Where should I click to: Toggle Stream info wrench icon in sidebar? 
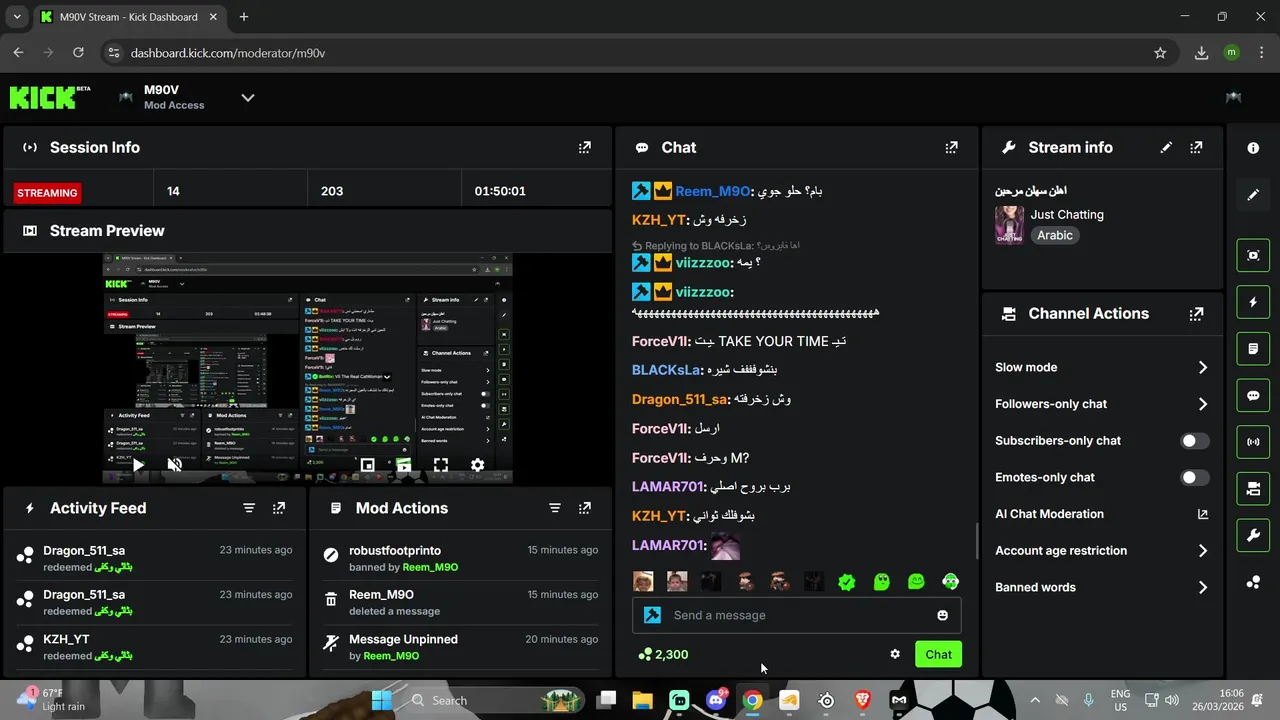[x=1253, y=536]
